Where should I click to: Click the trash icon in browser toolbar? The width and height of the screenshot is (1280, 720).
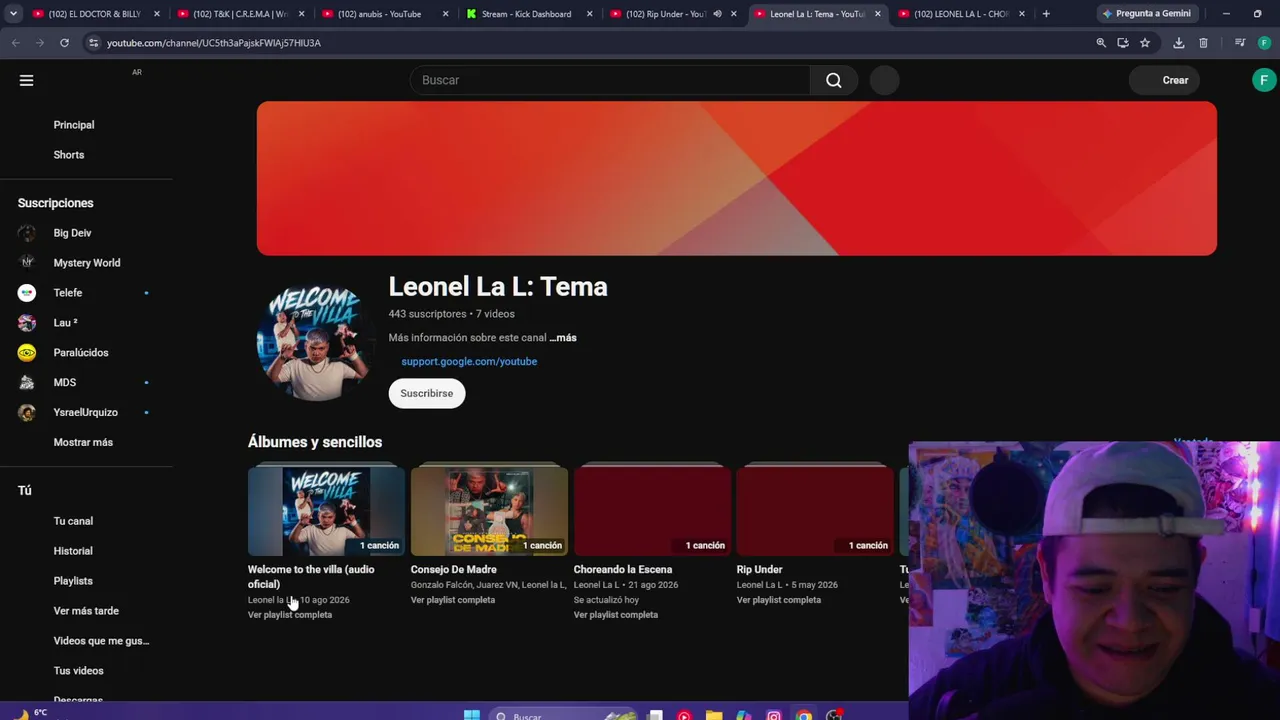[1203, 43]
